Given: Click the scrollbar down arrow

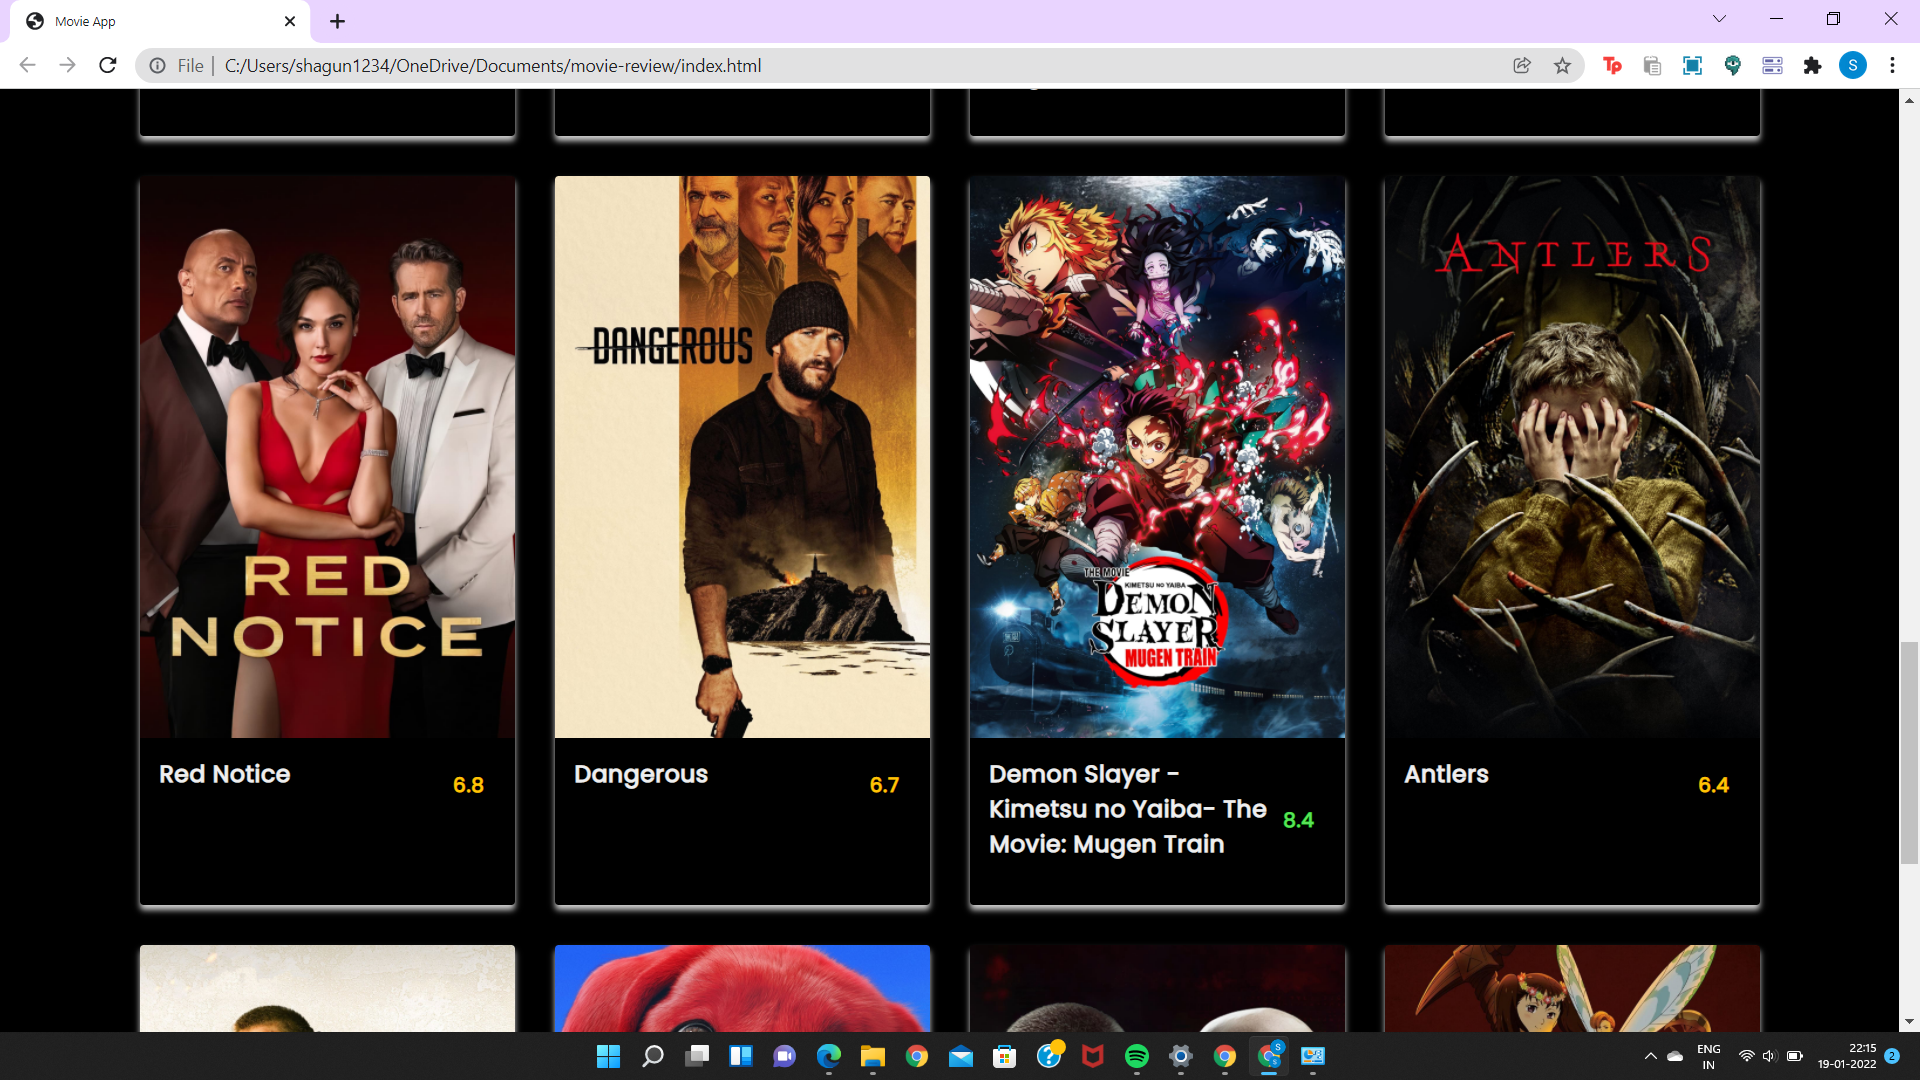Looking at the screenshot, I should [x=1909, y=1022].
